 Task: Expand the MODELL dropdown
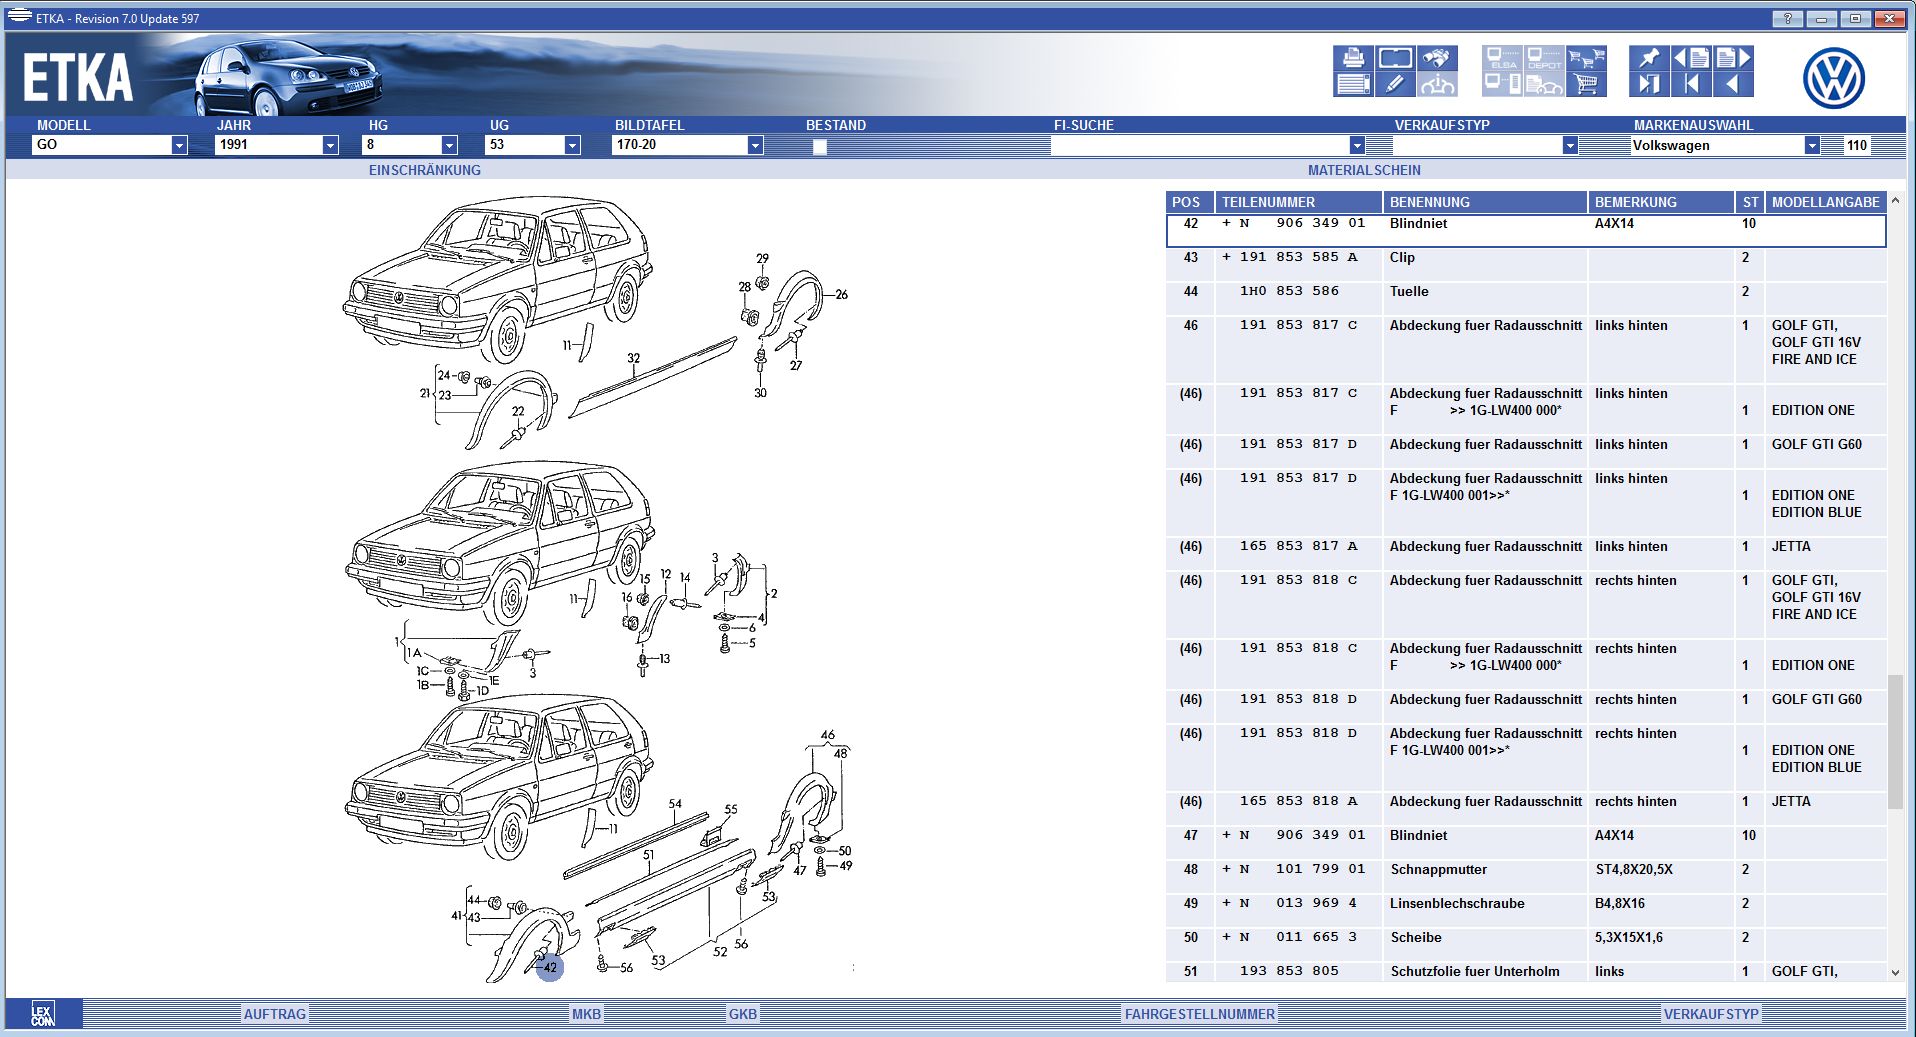[179, 145]
